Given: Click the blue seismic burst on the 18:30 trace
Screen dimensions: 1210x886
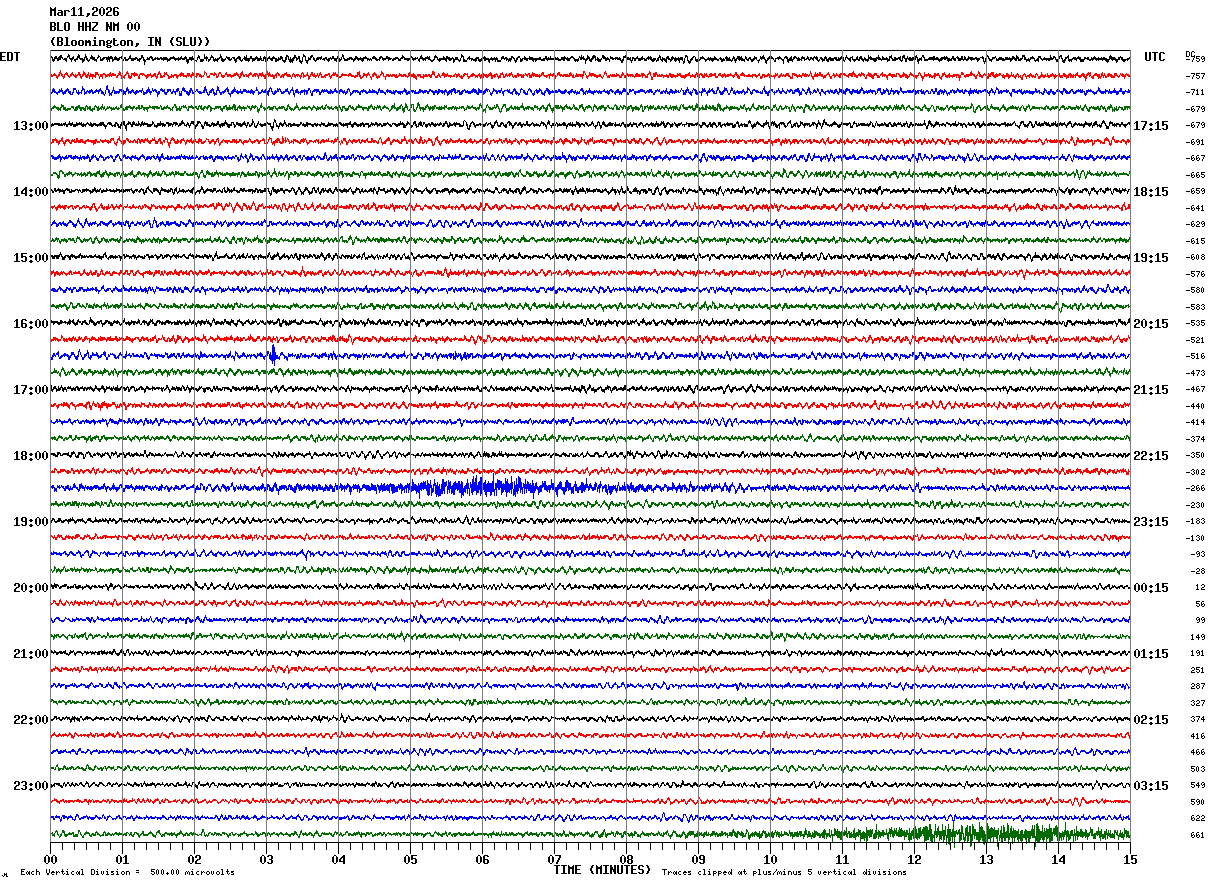Looking at the screenshot, I should [490, 487].
